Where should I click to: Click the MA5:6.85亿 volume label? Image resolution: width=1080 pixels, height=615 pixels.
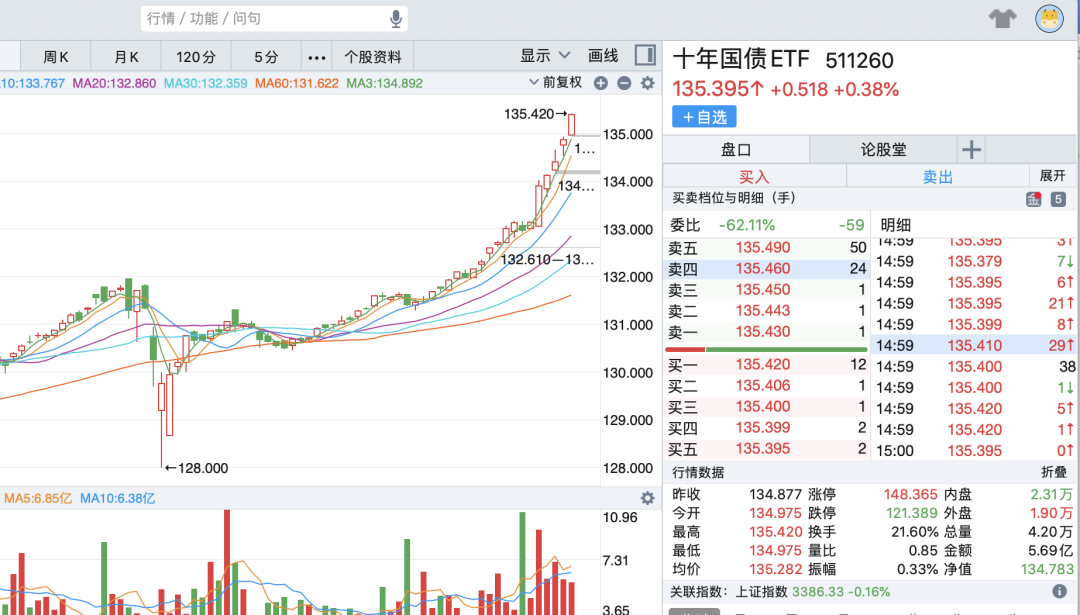pos(38,498)
